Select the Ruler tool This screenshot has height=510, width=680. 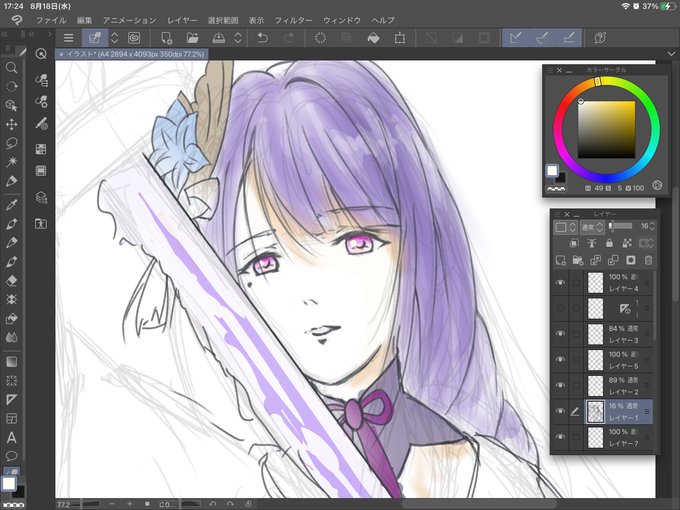(x=11, y=399)
